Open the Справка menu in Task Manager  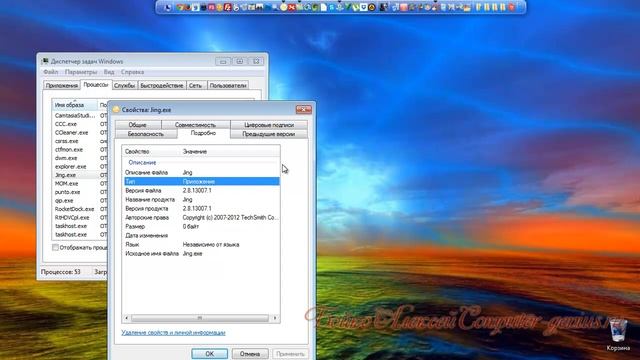coord(132,72)
